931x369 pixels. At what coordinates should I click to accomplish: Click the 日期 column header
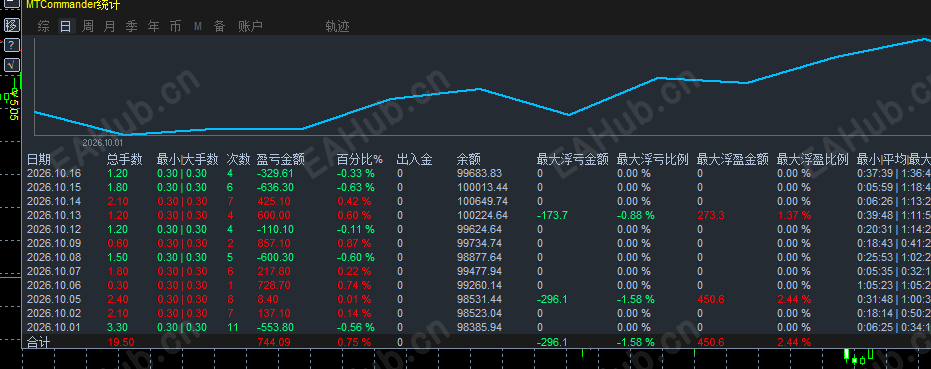tap(39, 159)
